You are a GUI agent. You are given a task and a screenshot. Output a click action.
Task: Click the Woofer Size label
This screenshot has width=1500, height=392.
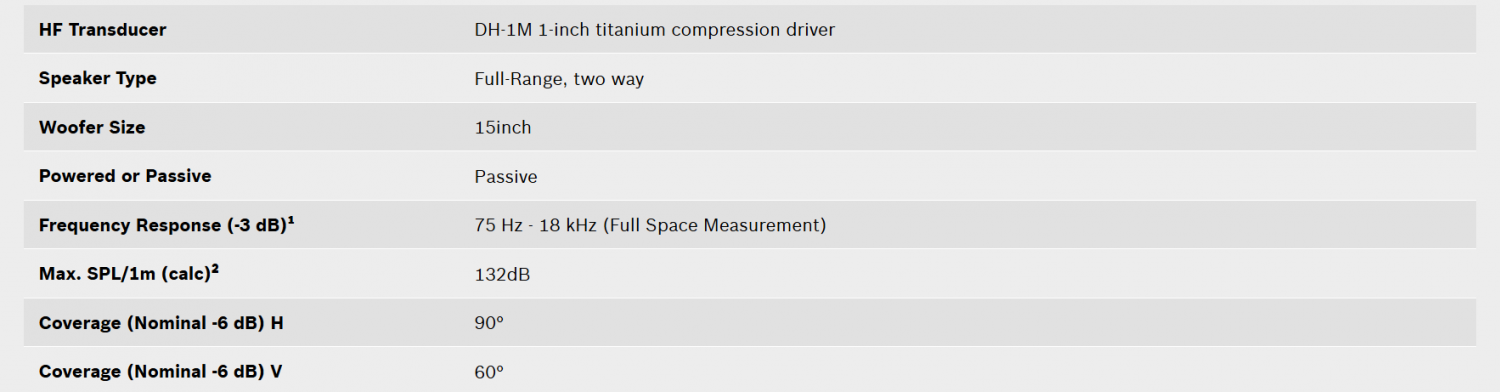pyautogui.click(x=92, y=128)
